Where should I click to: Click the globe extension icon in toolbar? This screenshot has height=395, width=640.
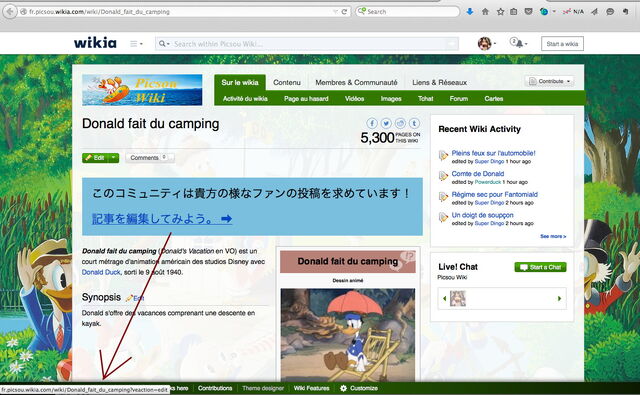tap(544, 11)
